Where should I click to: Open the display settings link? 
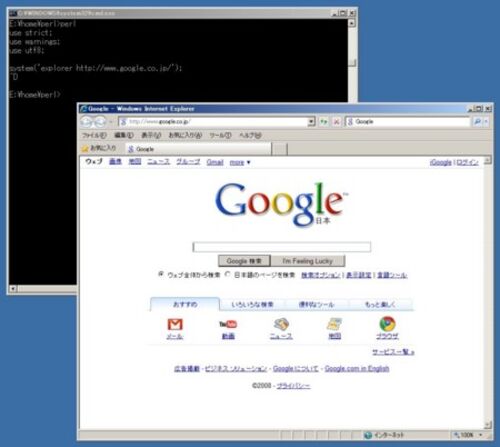click(359, 275)
